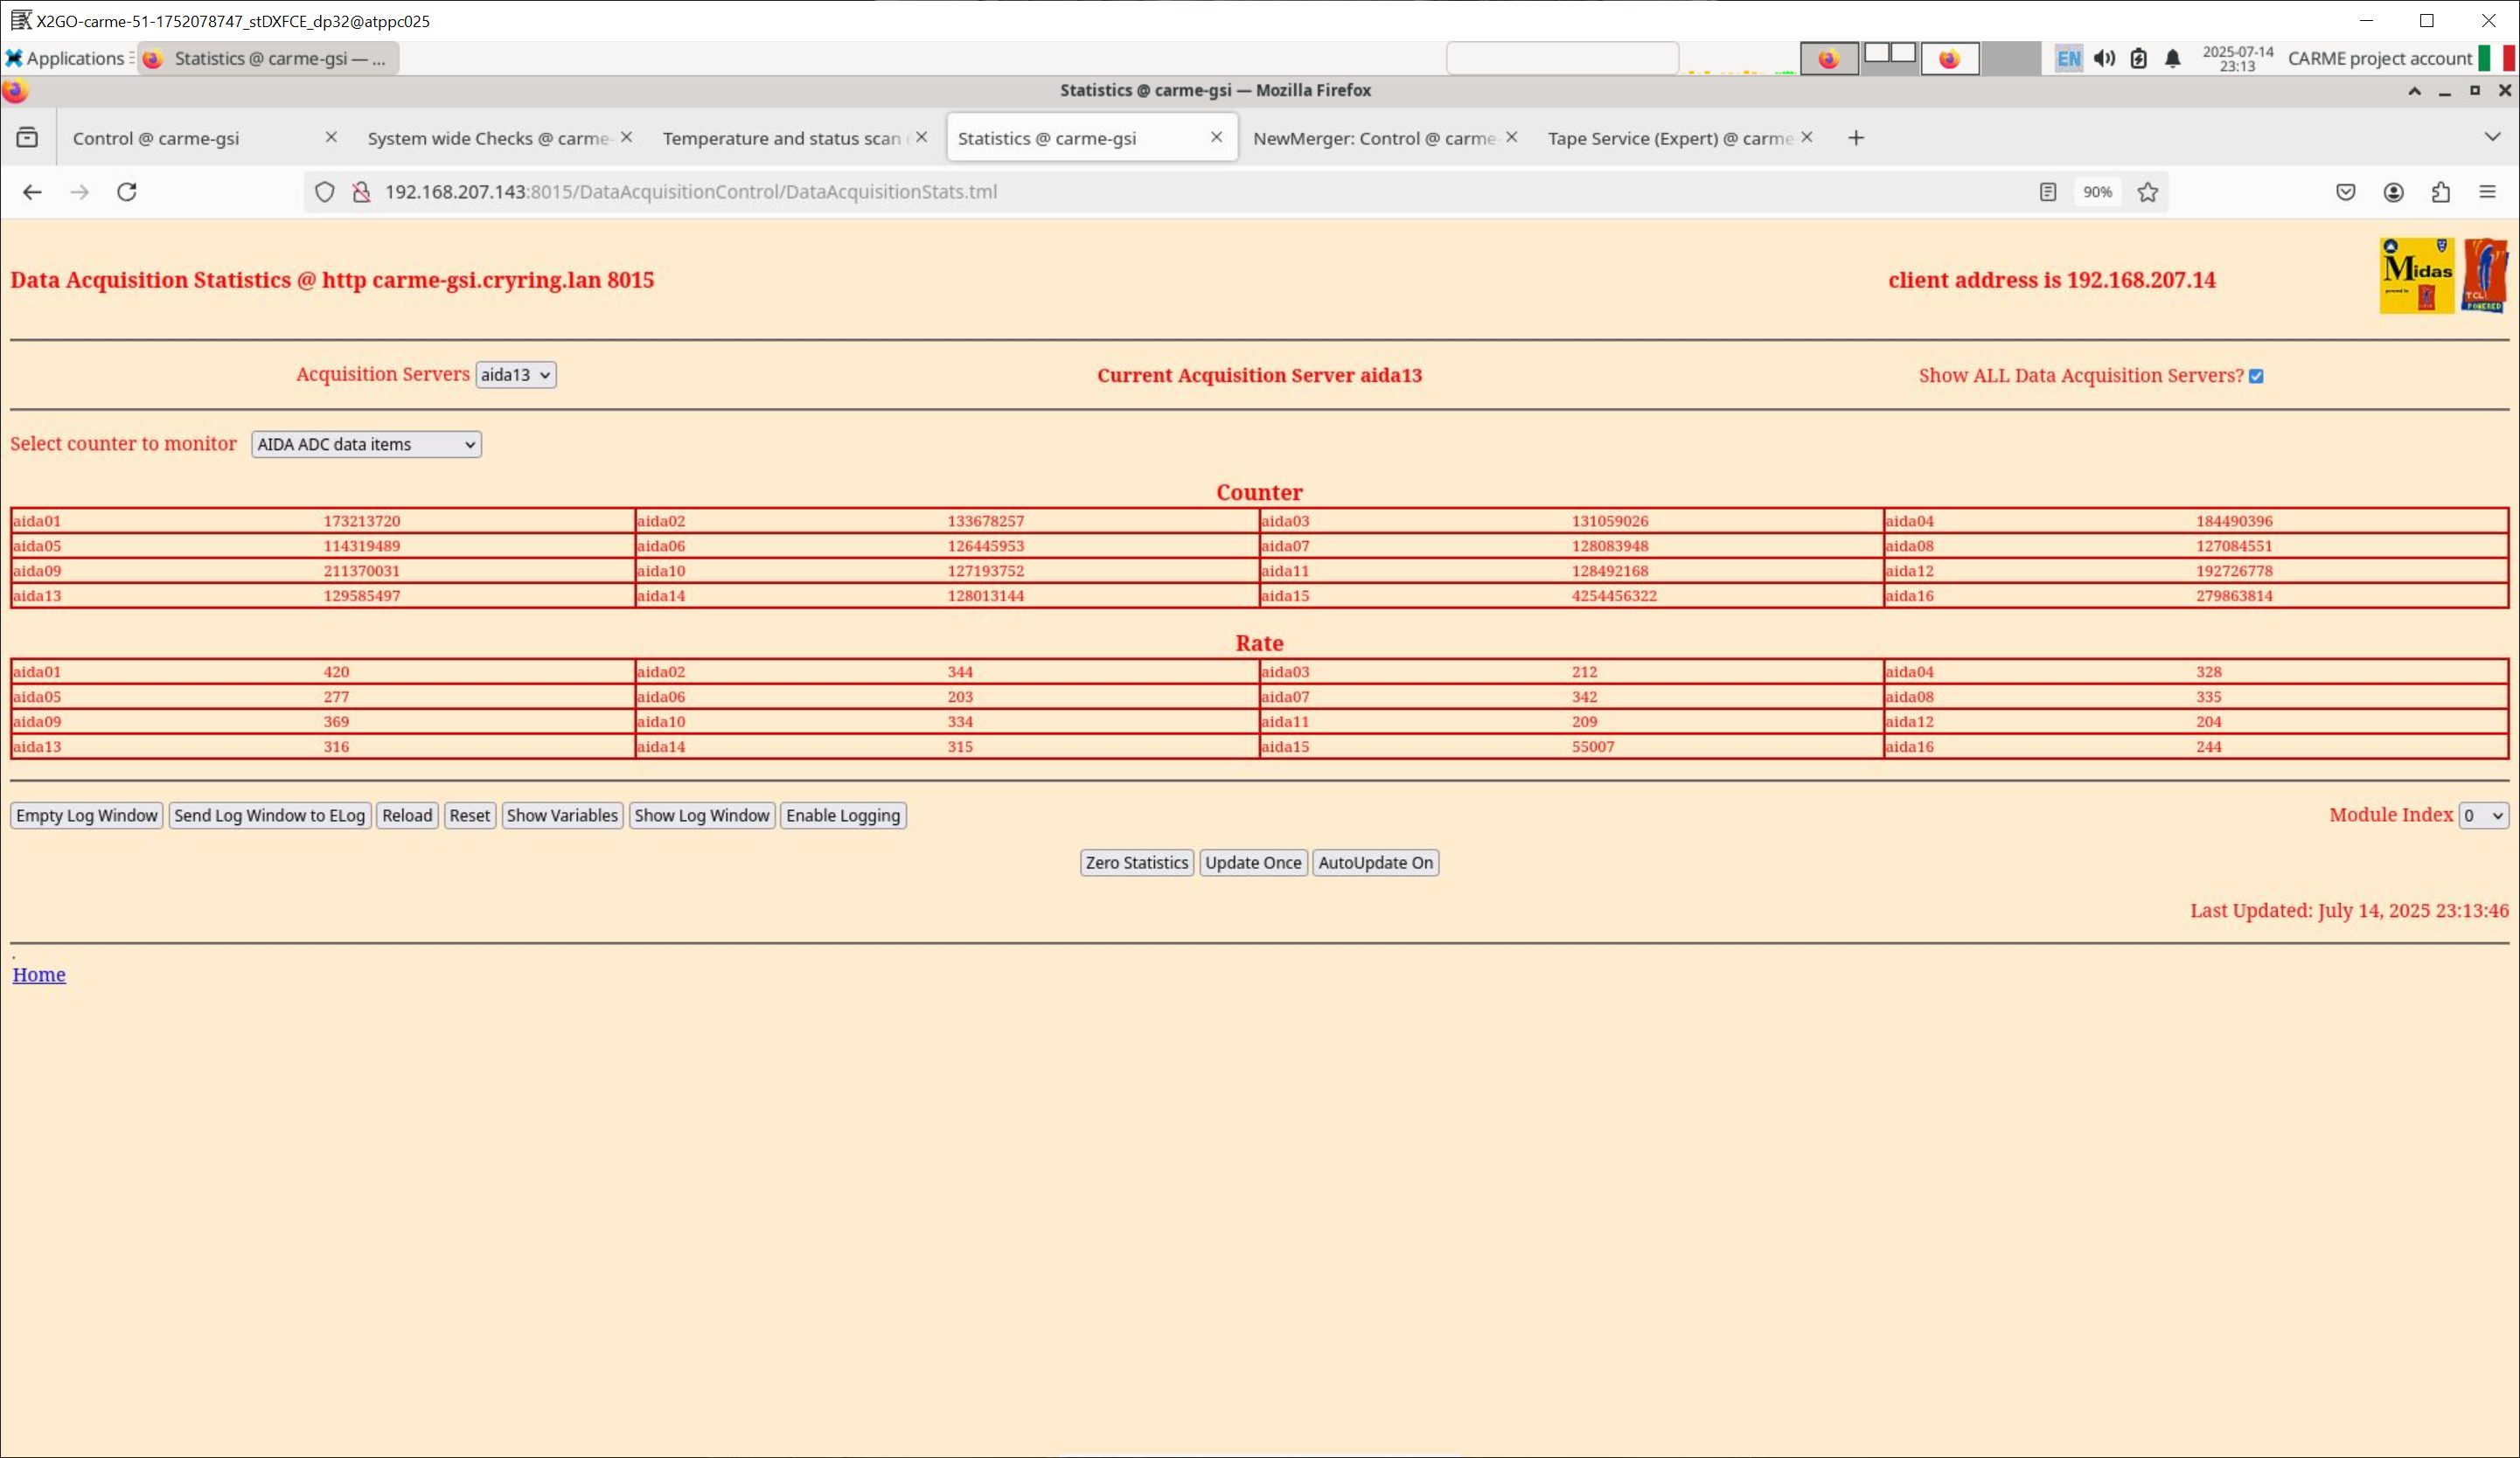Open the Acquisition Servers aida13 dropdown
The height and width of the screenshot is (1458, 2520).
pos(515,375)
